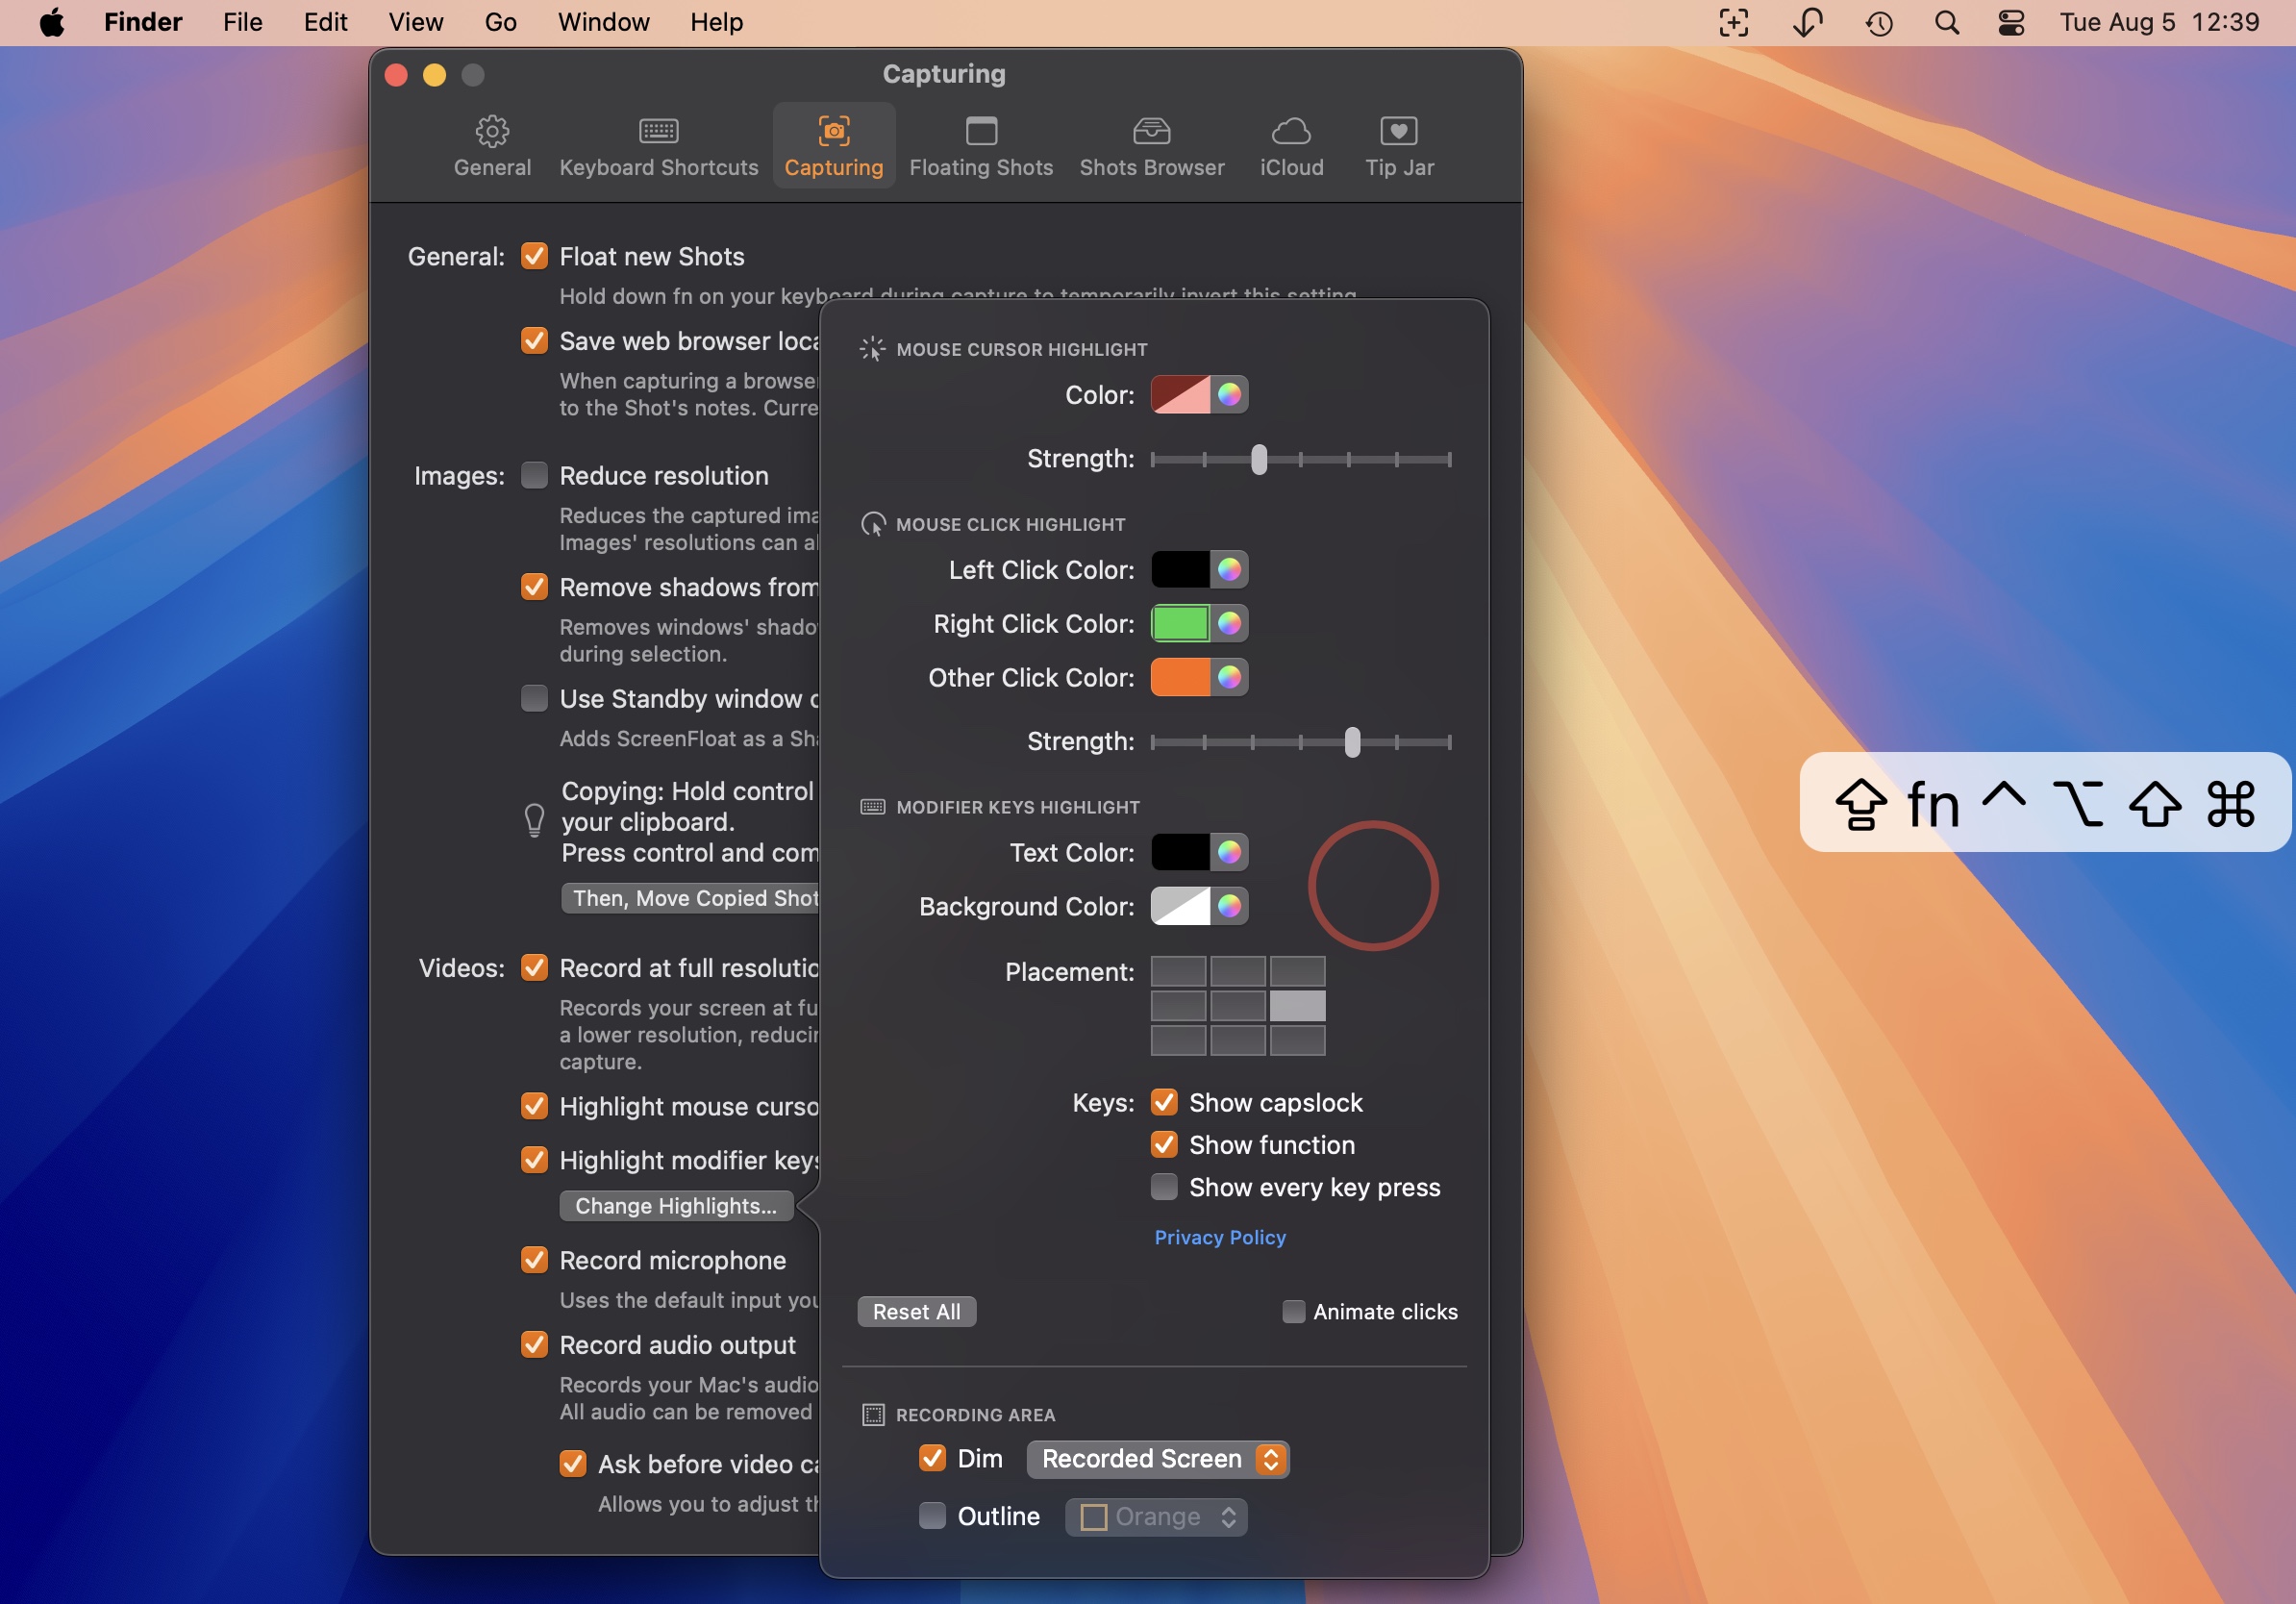Image resolution: width=2296 pixels, height=1604 pixels.
Task: Open color wheel for Left Click Color
Action: 1229,570
